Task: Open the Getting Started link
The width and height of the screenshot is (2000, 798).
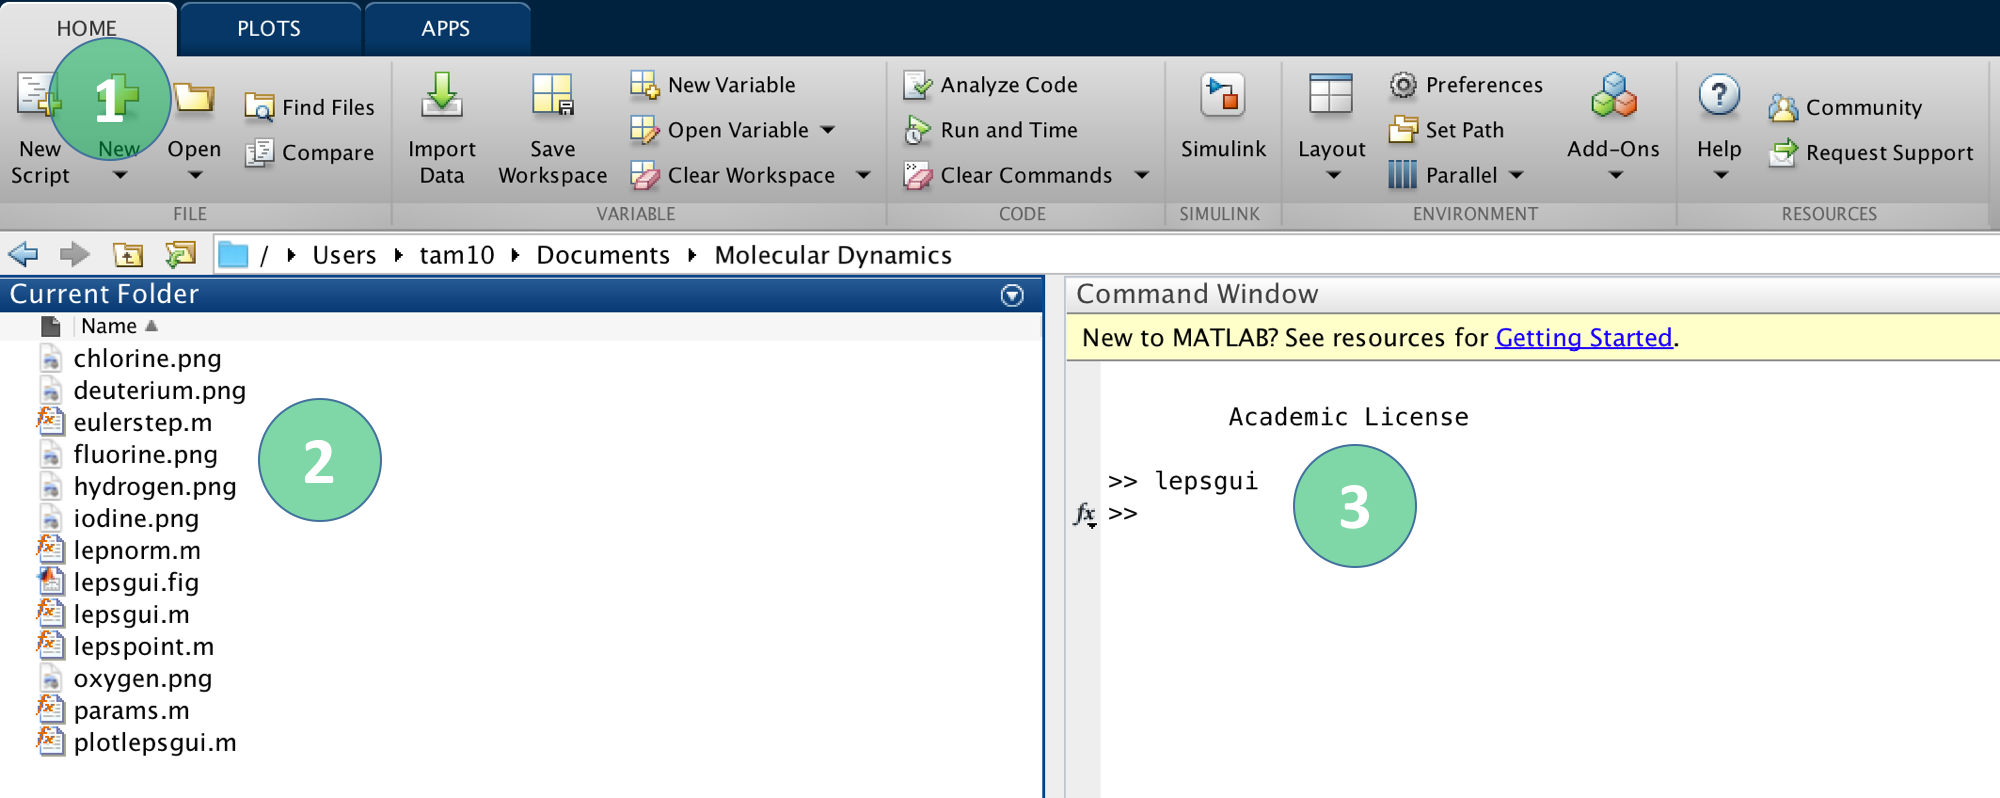Action: [x=1583, y=338]
